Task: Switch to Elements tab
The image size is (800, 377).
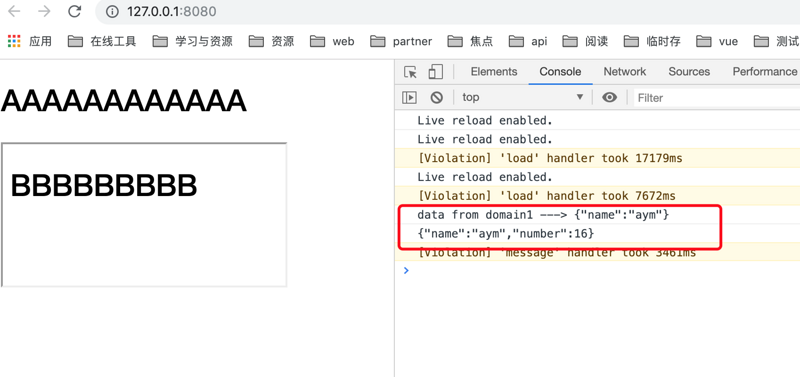Action: pos(494,72)
